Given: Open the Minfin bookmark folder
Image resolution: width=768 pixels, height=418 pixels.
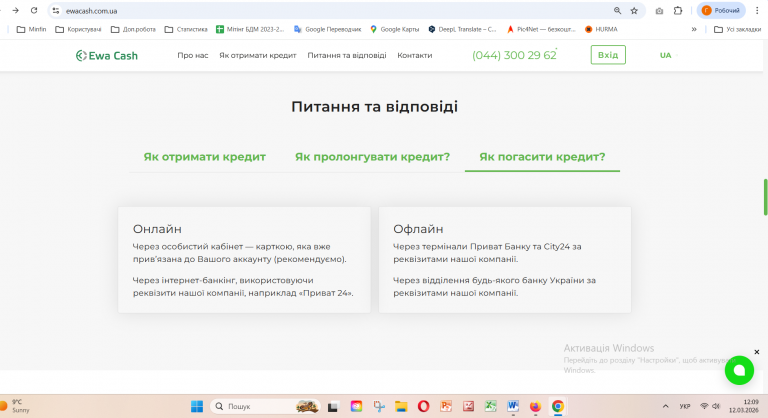Looking at the screenshot, I should (31, 29).
